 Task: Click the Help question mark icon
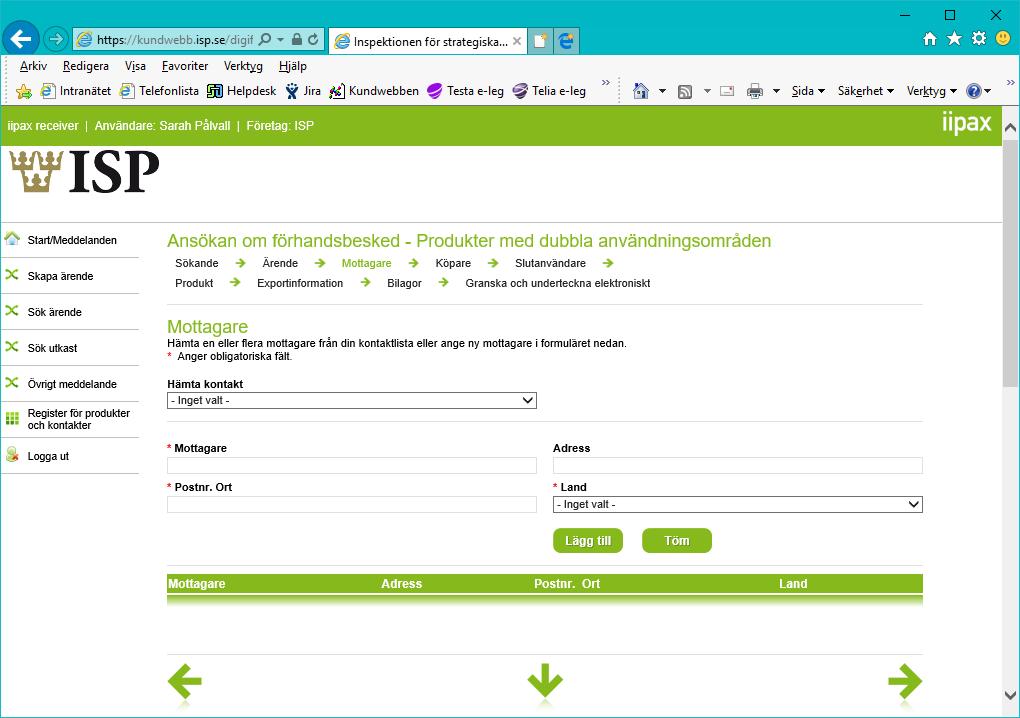tap(974, 91)
